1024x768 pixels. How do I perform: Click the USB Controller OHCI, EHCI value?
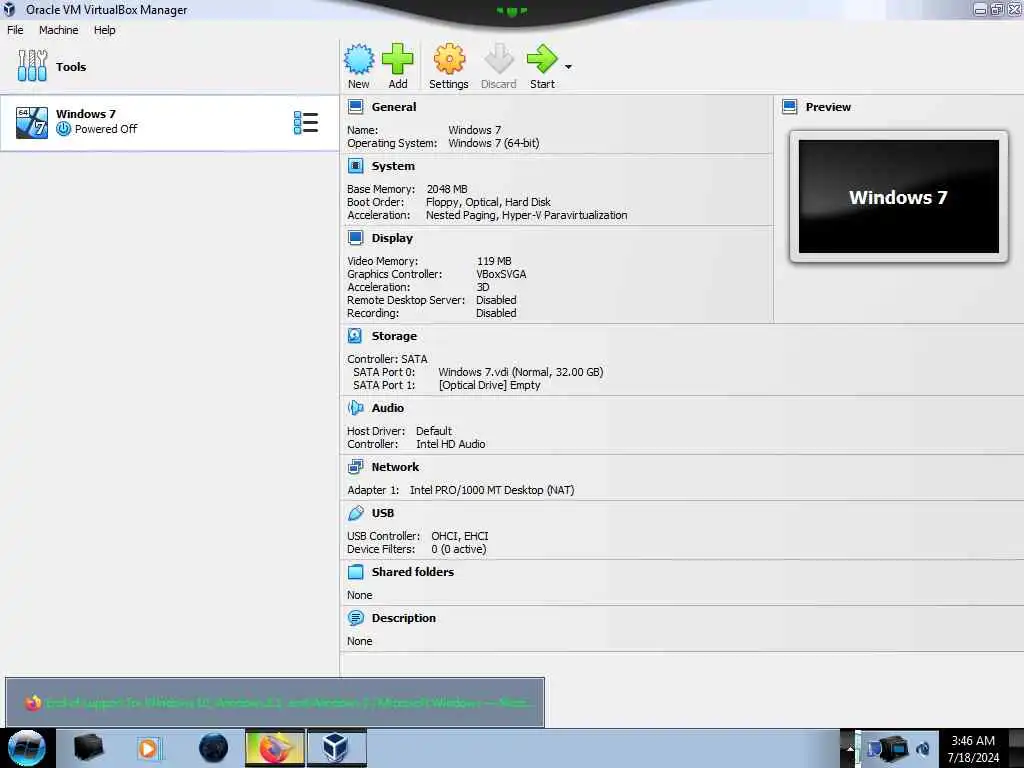pyautogui.click(x=460, y=536)
